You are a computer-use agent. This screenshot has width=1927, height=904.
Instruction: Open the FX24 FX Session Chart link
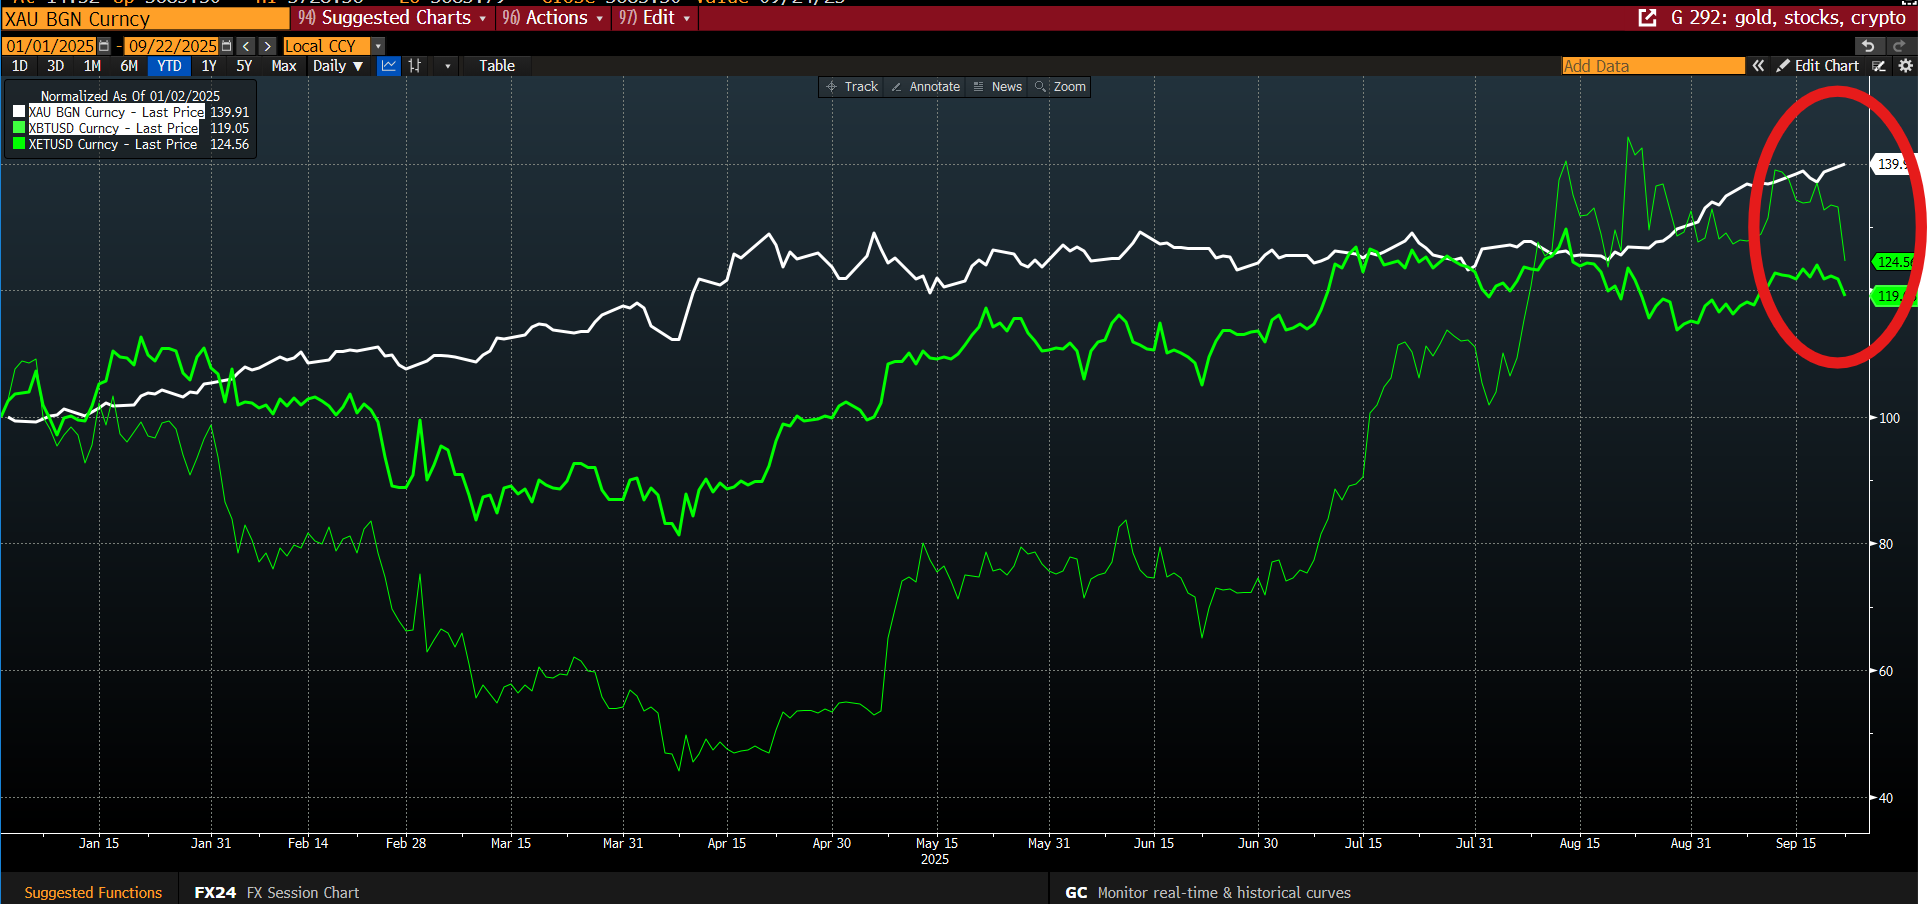(277, 892)
